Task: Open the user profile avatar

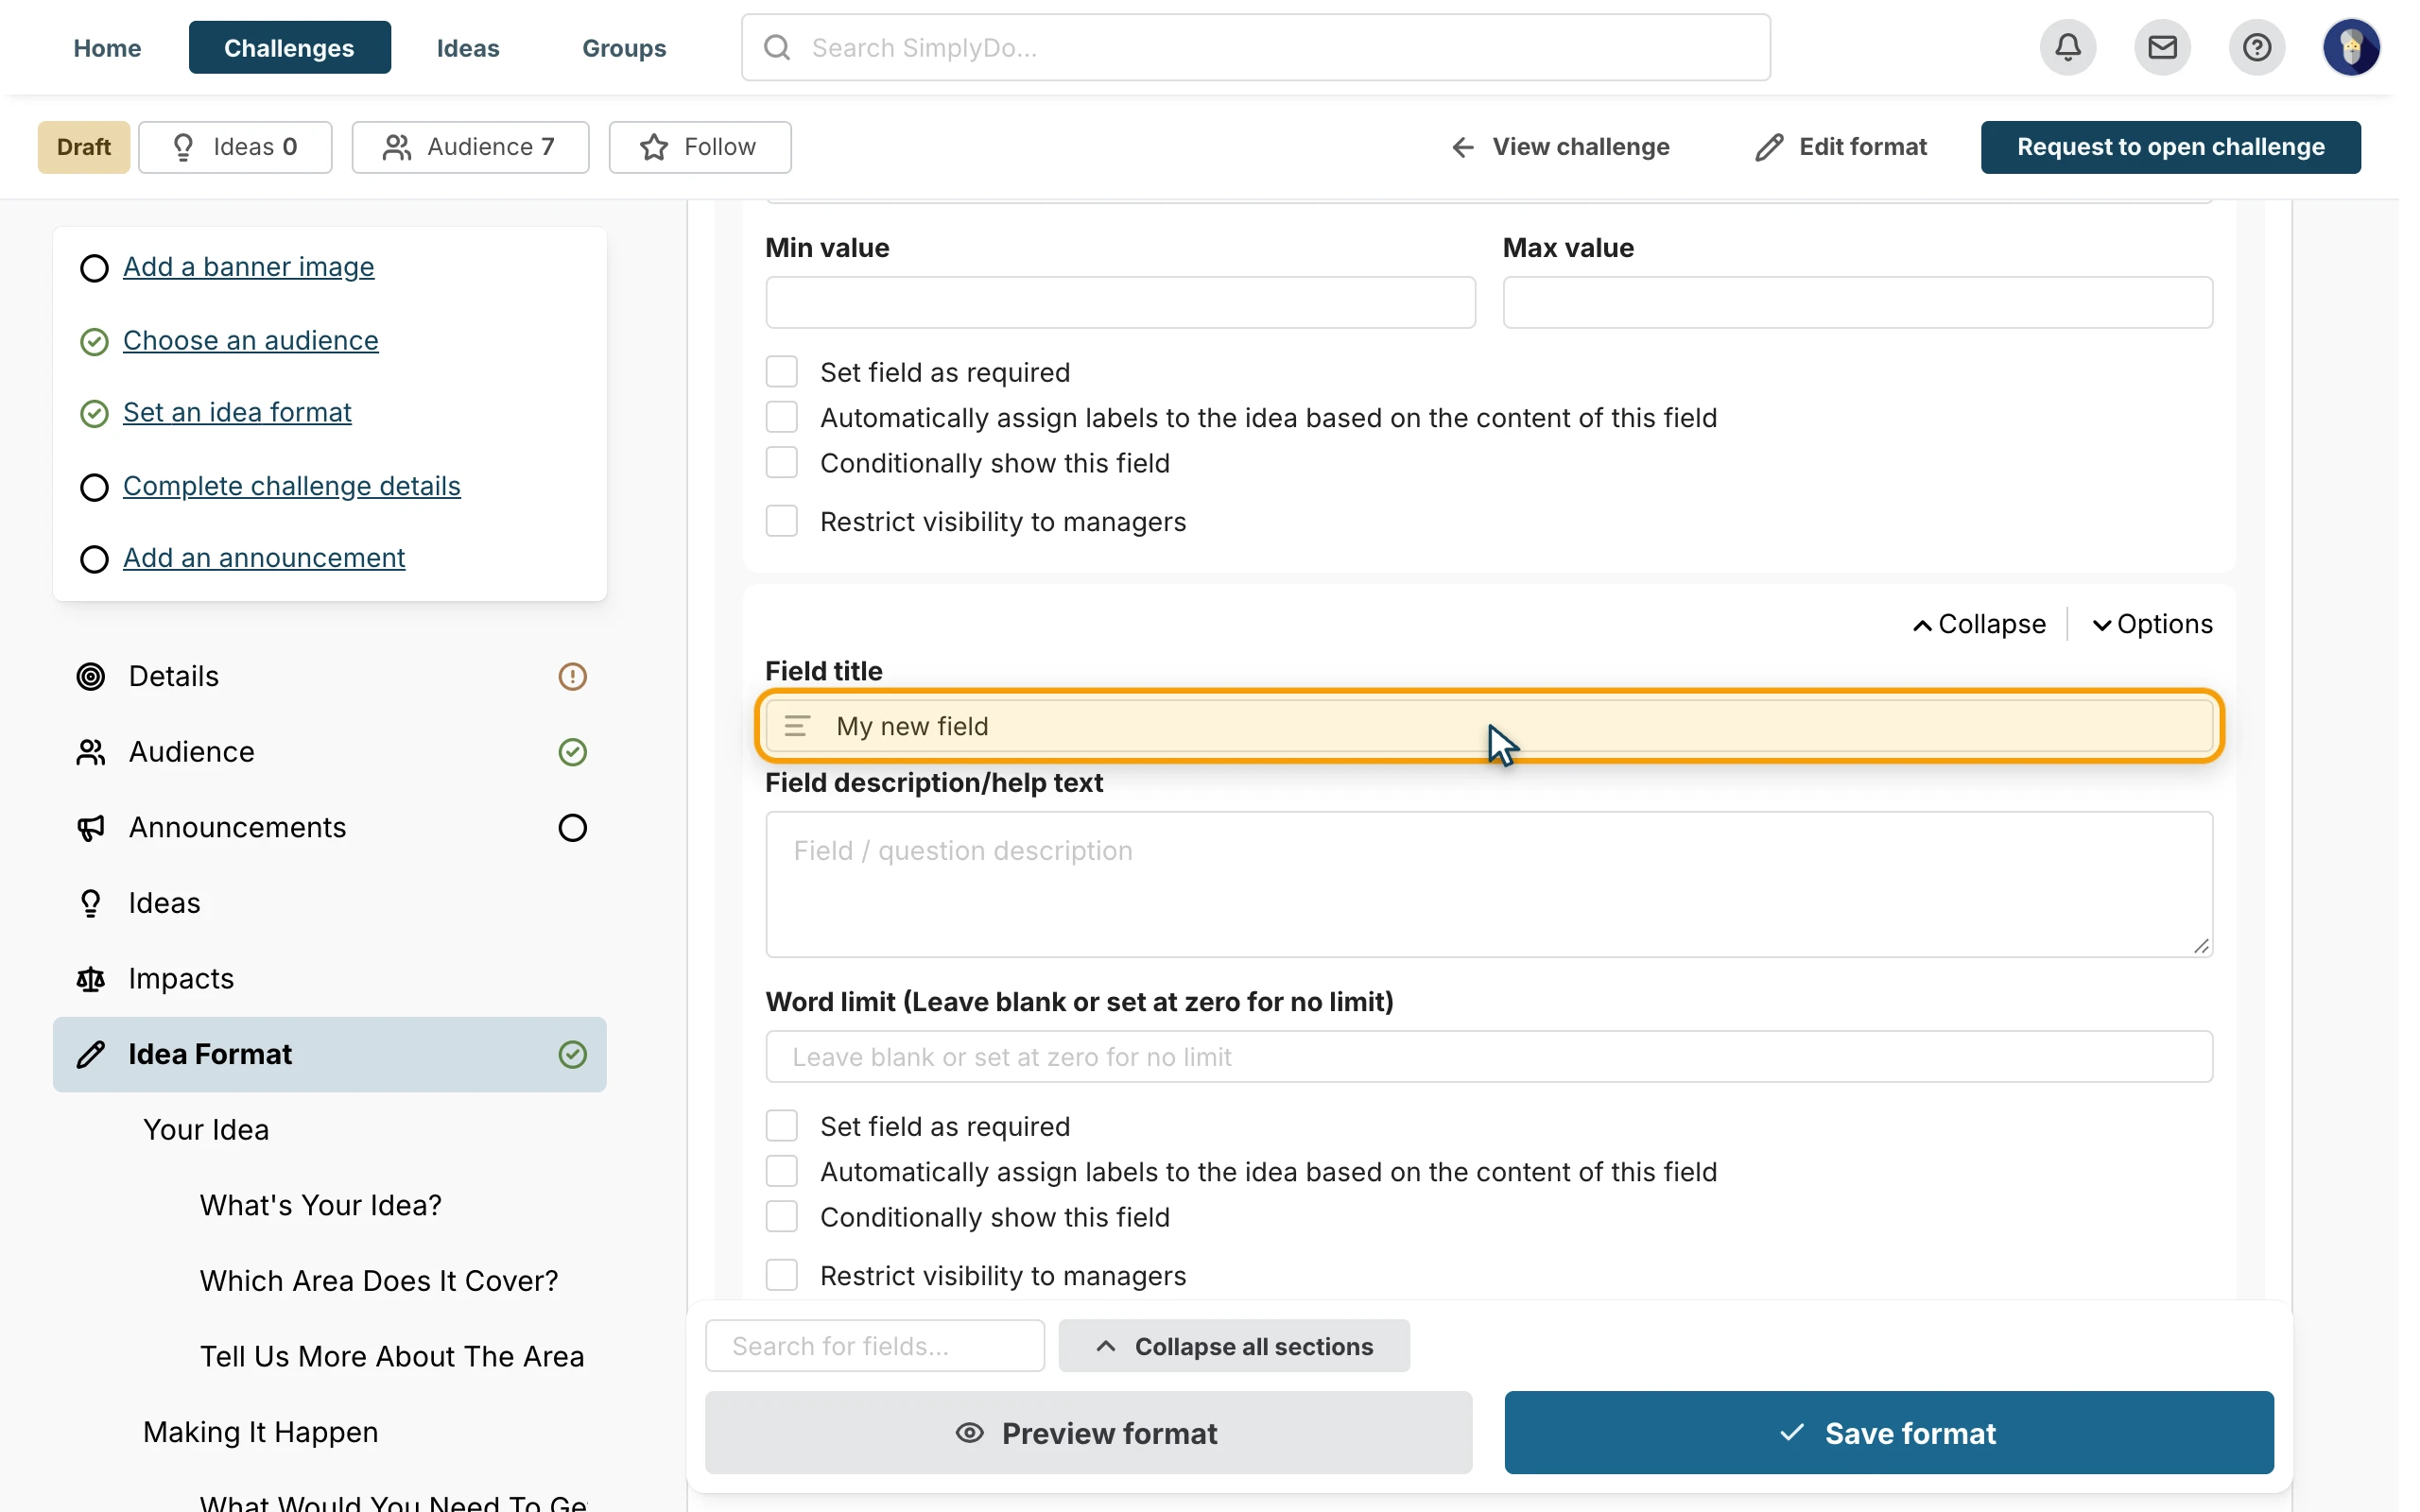Action: click(x=2350, y=47)
